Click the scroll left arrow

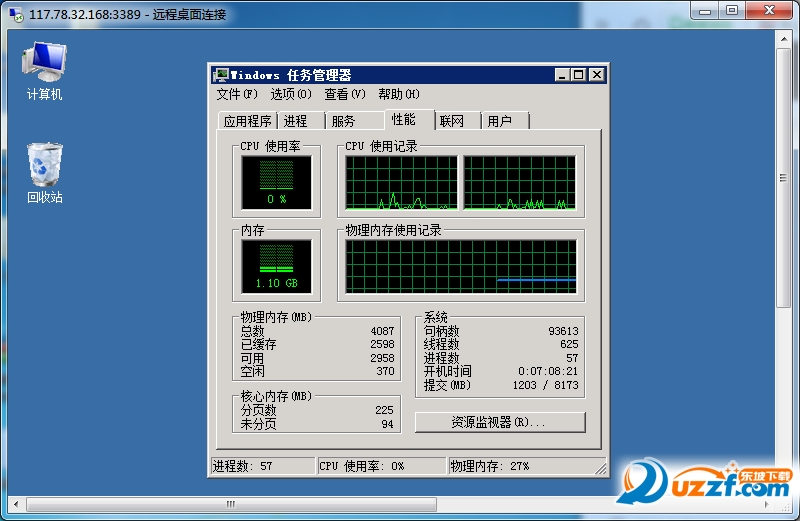(16, 505)
